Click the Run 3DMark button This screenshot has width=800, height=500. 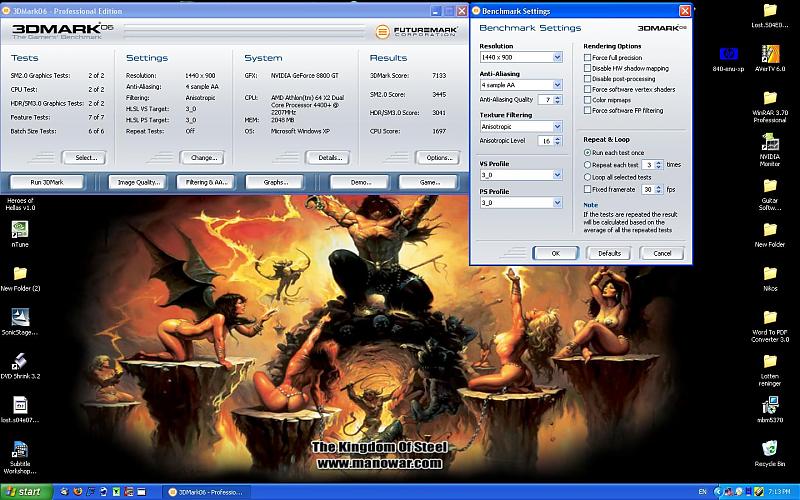[x=47, y=182]
